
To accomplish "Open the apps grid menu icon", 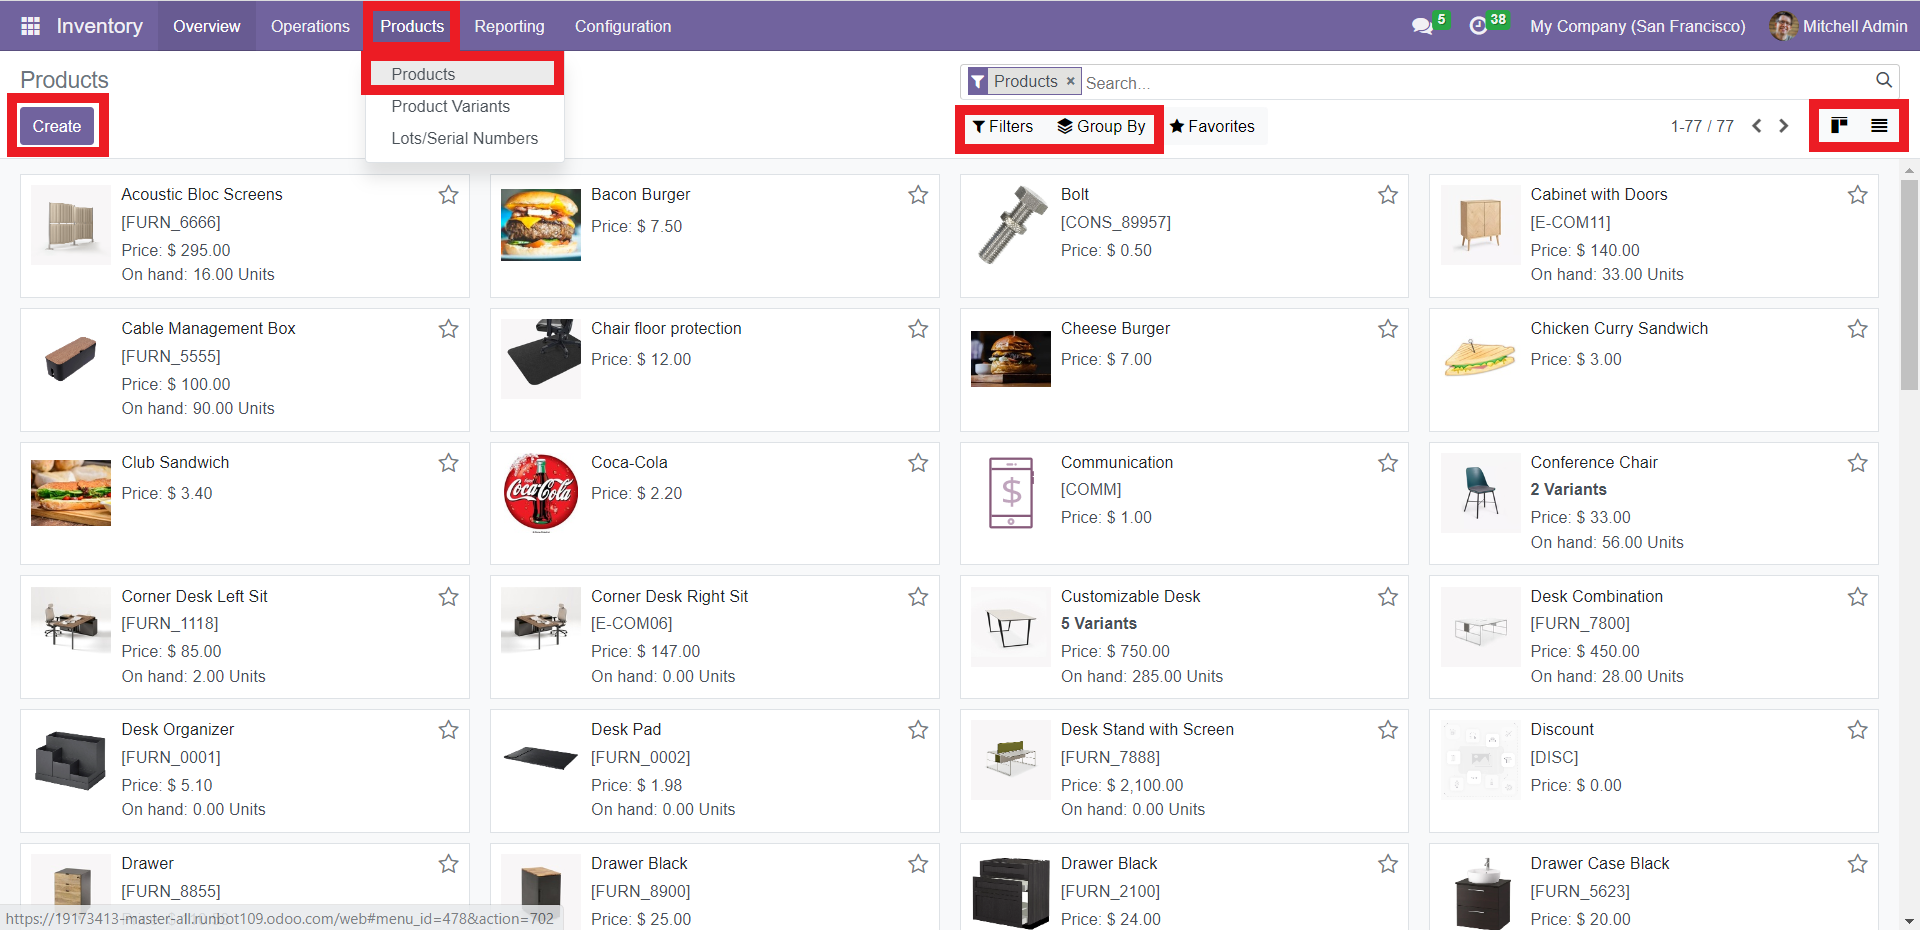I will click(30, 26).
